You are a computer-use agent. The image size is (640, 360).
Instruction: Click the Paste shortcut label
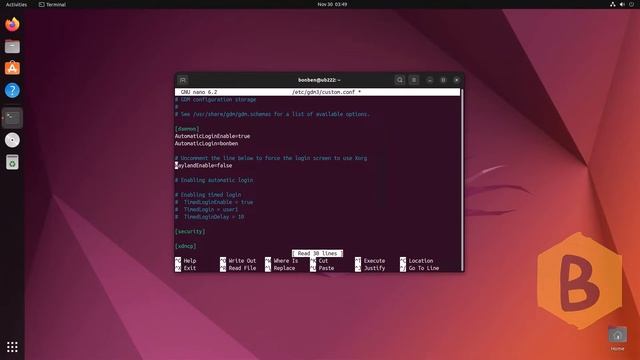point(326,268)
